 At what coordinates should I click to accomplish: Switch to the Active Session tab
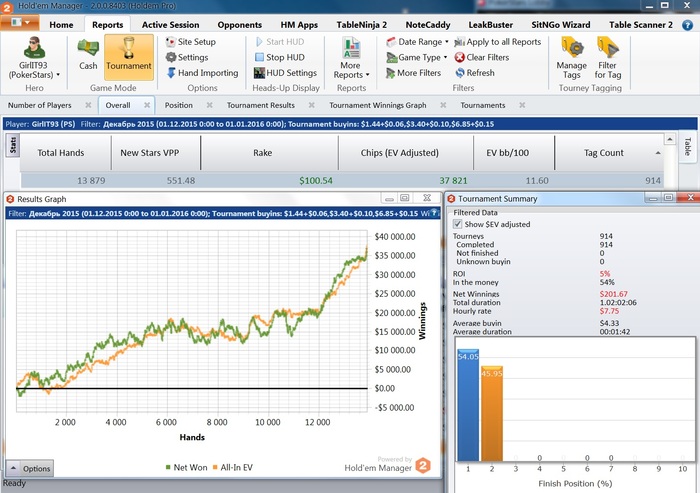(171, 25)
